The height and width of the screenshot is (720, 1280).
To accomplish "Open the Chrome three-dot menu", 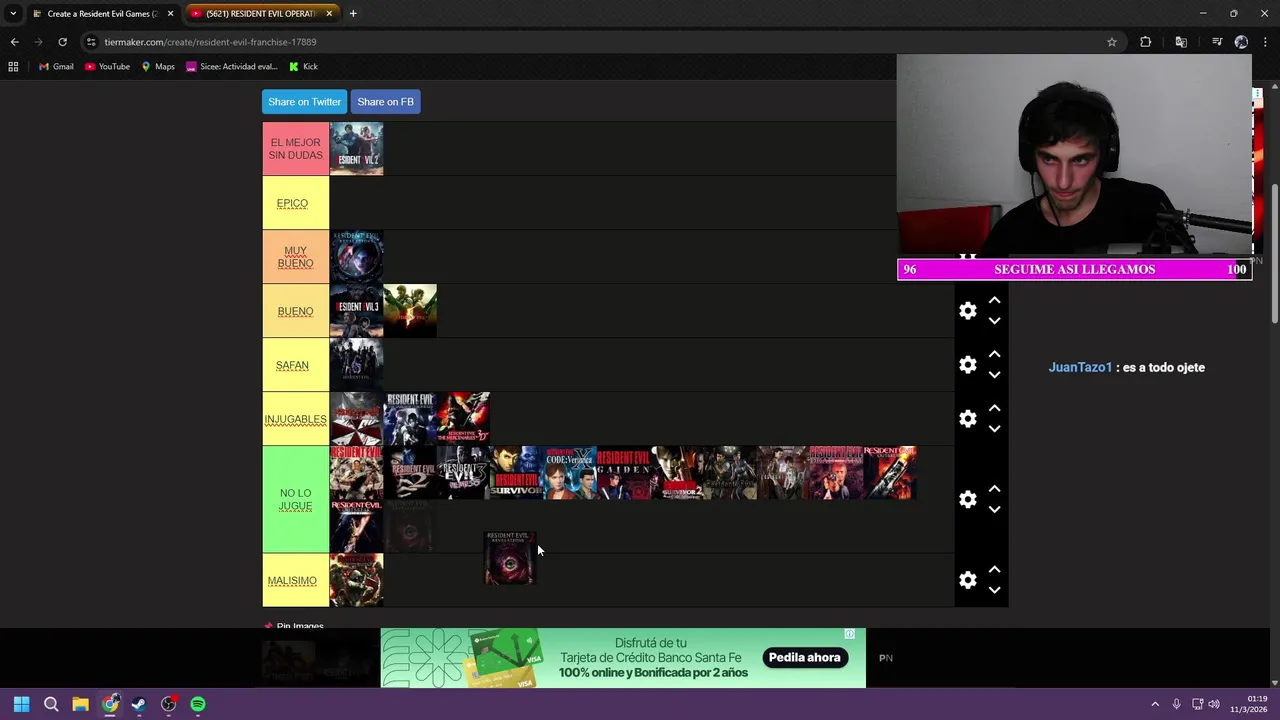I will click(x=1265, y=42).
